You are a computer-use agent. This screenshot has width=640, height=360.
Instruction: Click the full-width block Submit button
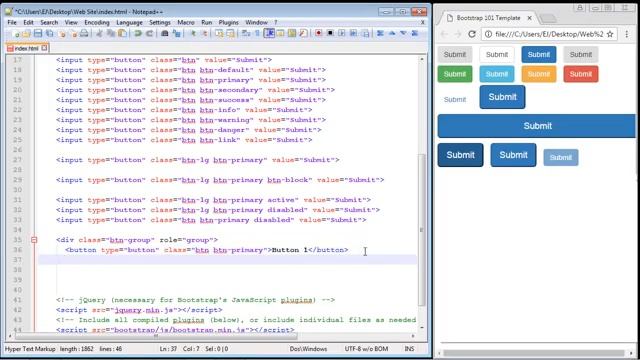click(x=537, y=126)
